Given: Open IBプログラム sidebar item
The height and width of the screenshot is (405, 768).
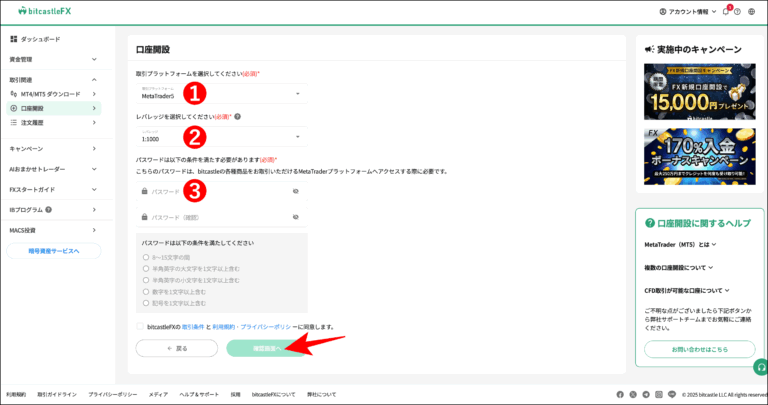Looking at the screenshot, I should tap(54, 210).
